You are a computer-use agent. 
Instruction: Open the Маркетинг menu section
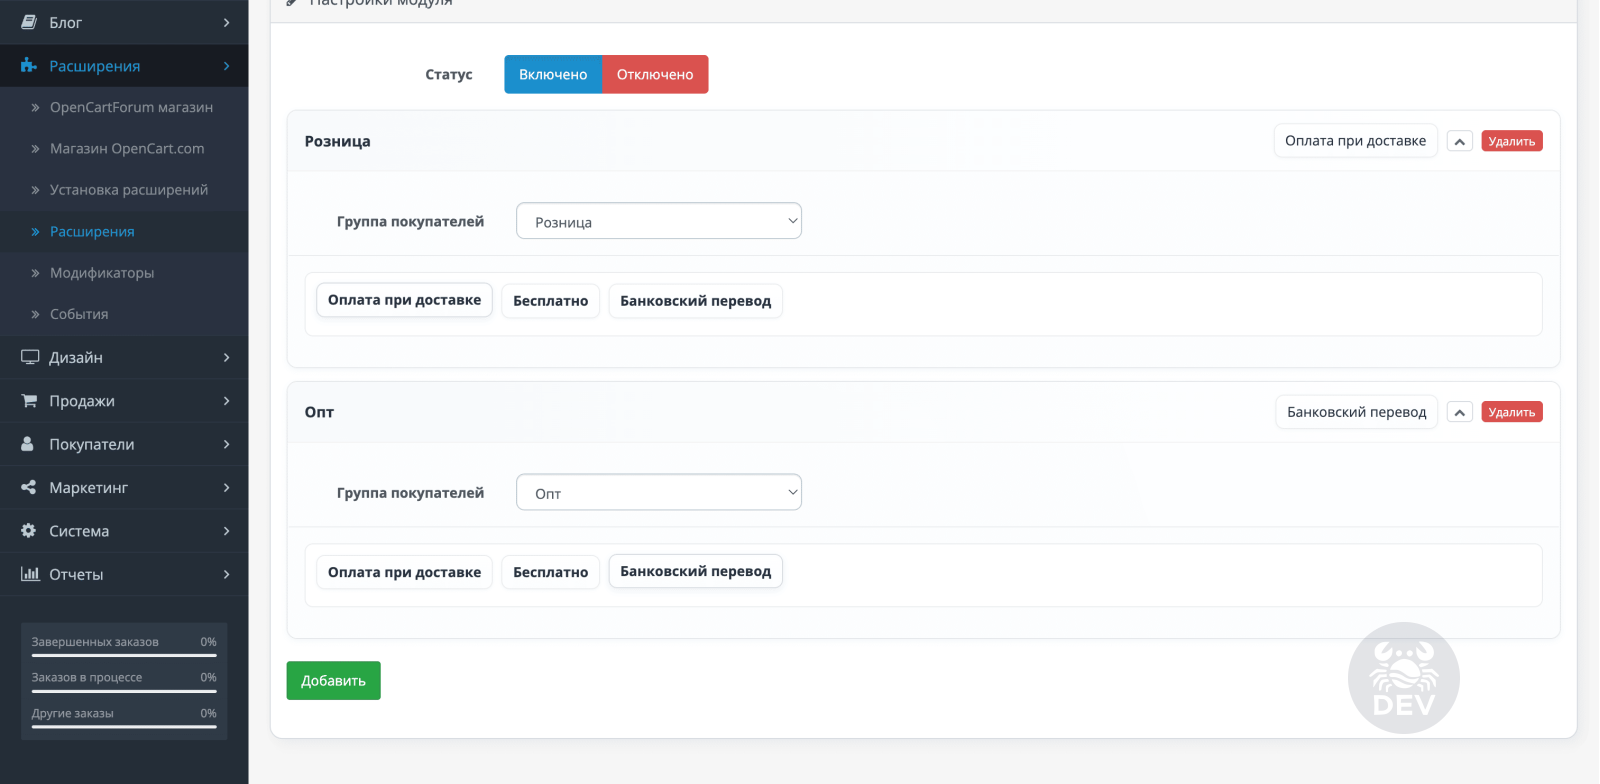pos(124,487)
